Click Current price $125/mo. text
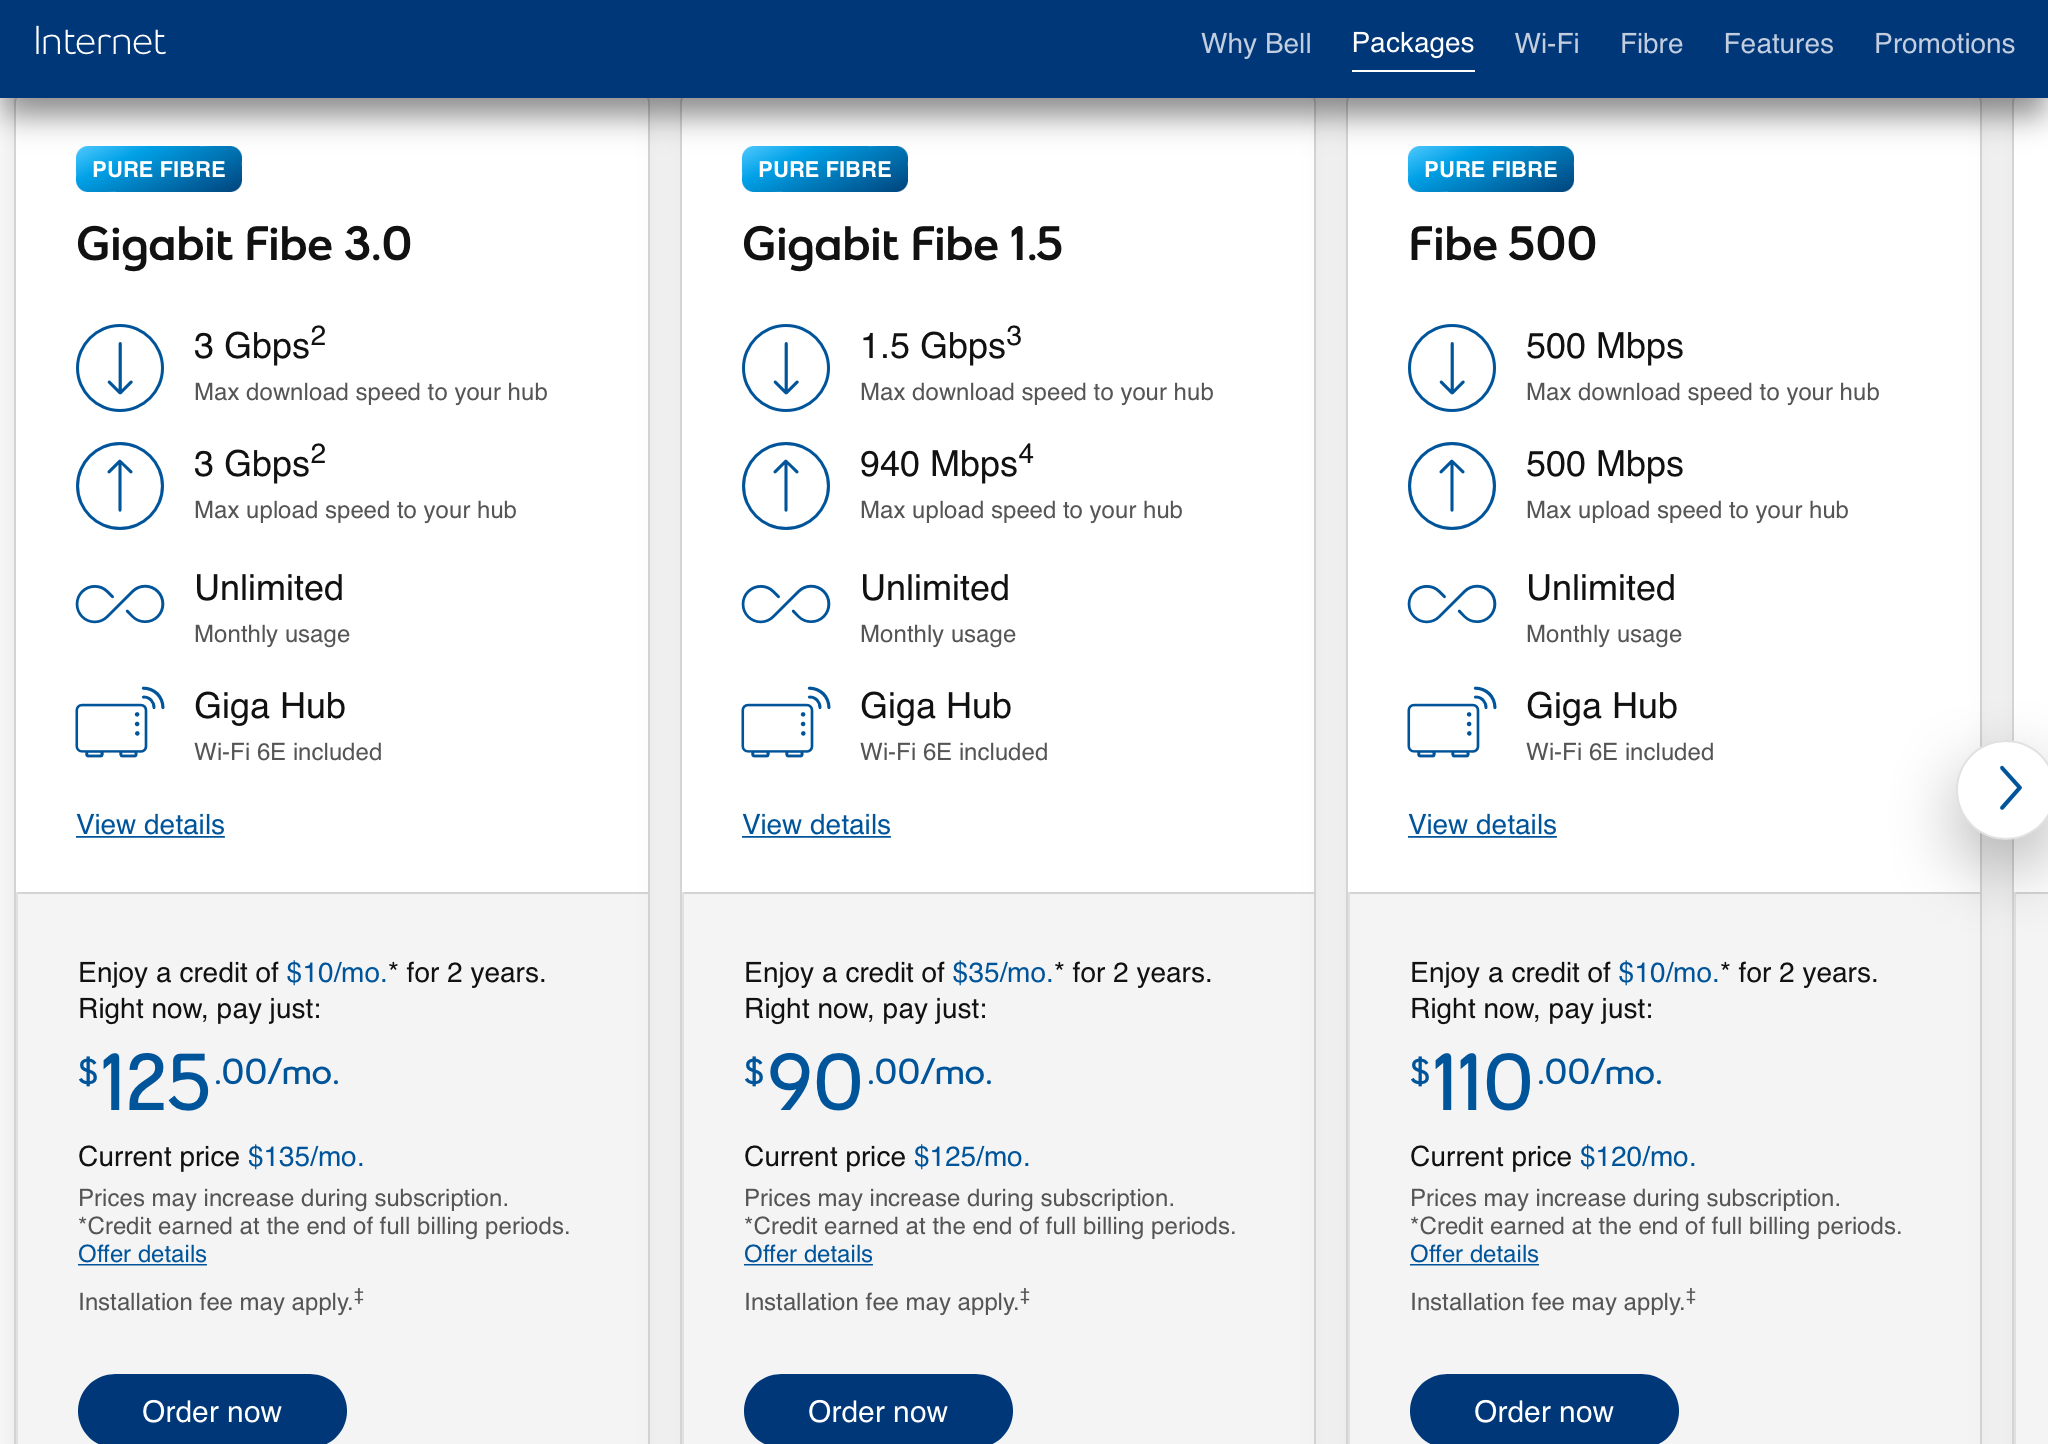The width and height of the screenshot is (2048, 1444). 887,1157
